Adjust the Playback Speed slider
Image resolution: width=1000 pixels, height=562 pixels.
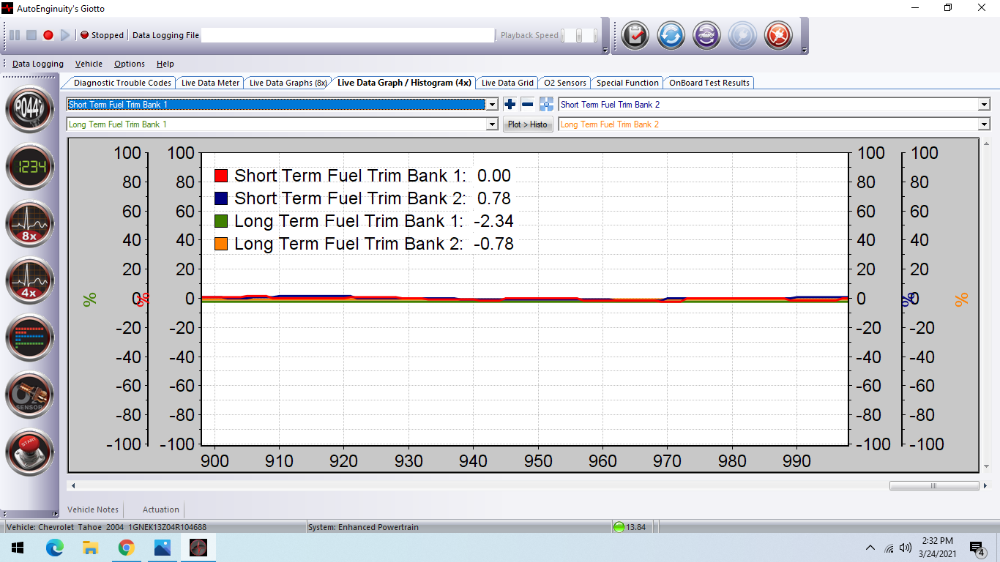[x=579, y=35]
